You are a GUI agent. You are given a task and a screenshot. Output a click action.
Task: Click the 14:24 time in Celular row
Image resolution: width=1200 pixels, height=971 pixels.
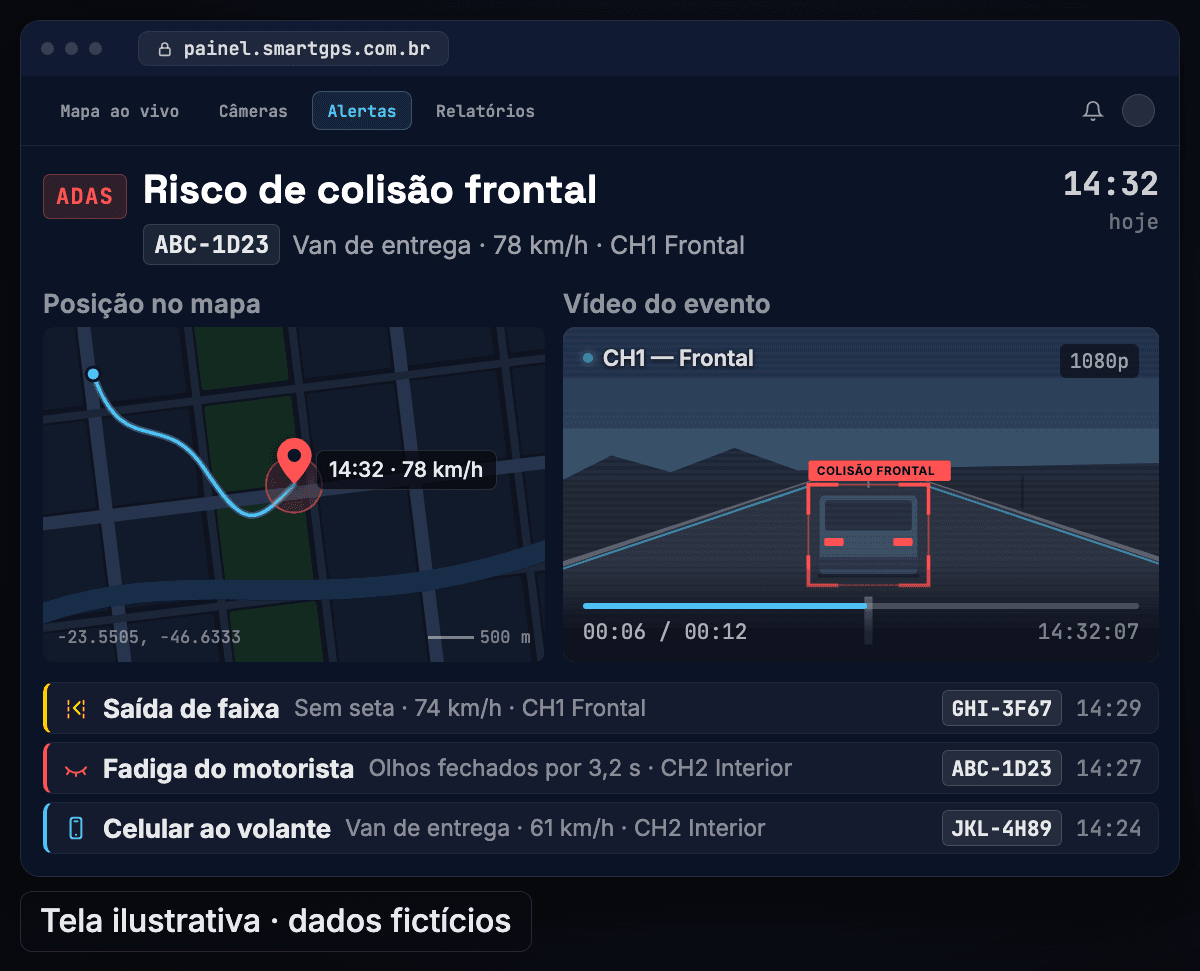tap(1109, 828)
